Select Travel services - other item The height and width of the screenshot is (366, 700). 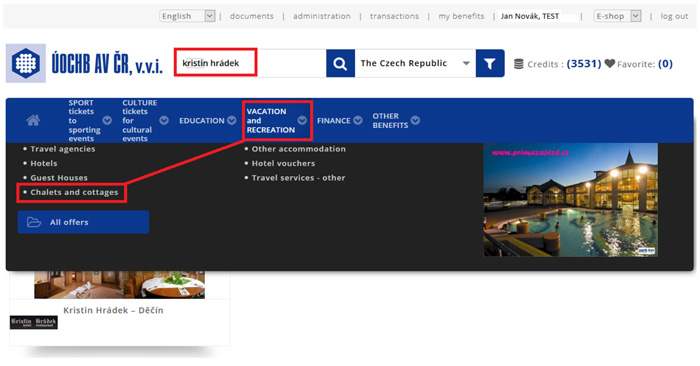point(298,178)
